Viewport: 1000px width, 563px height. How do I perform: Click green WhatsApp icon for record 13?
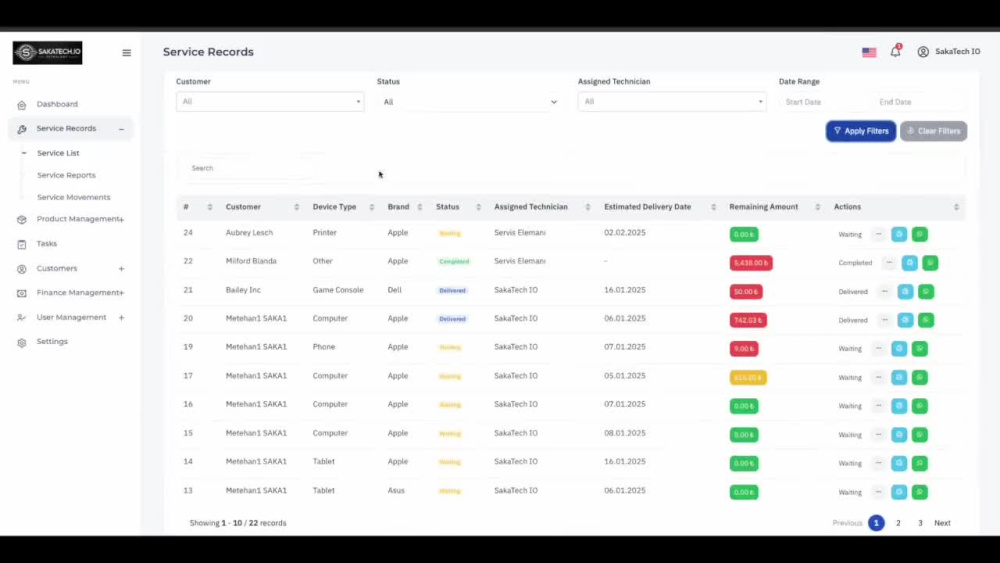919,492
